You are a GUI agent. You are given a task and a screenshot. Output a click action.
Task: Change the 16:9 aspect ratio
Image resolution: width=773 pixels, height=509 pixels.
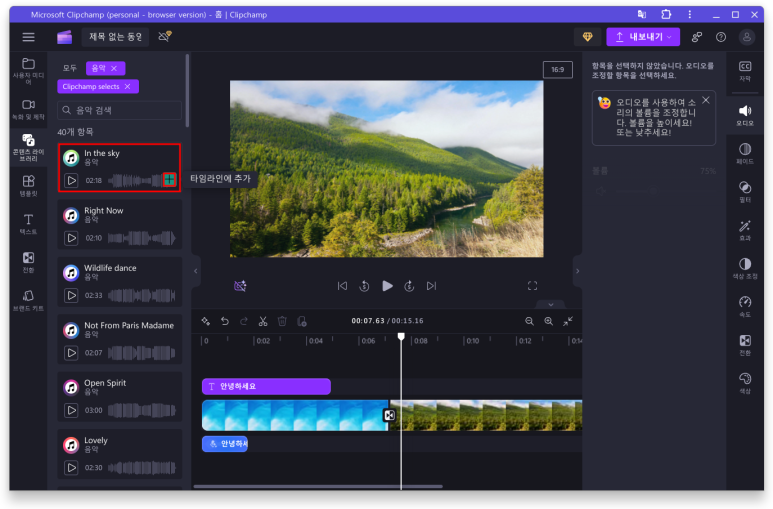point(558,70)
